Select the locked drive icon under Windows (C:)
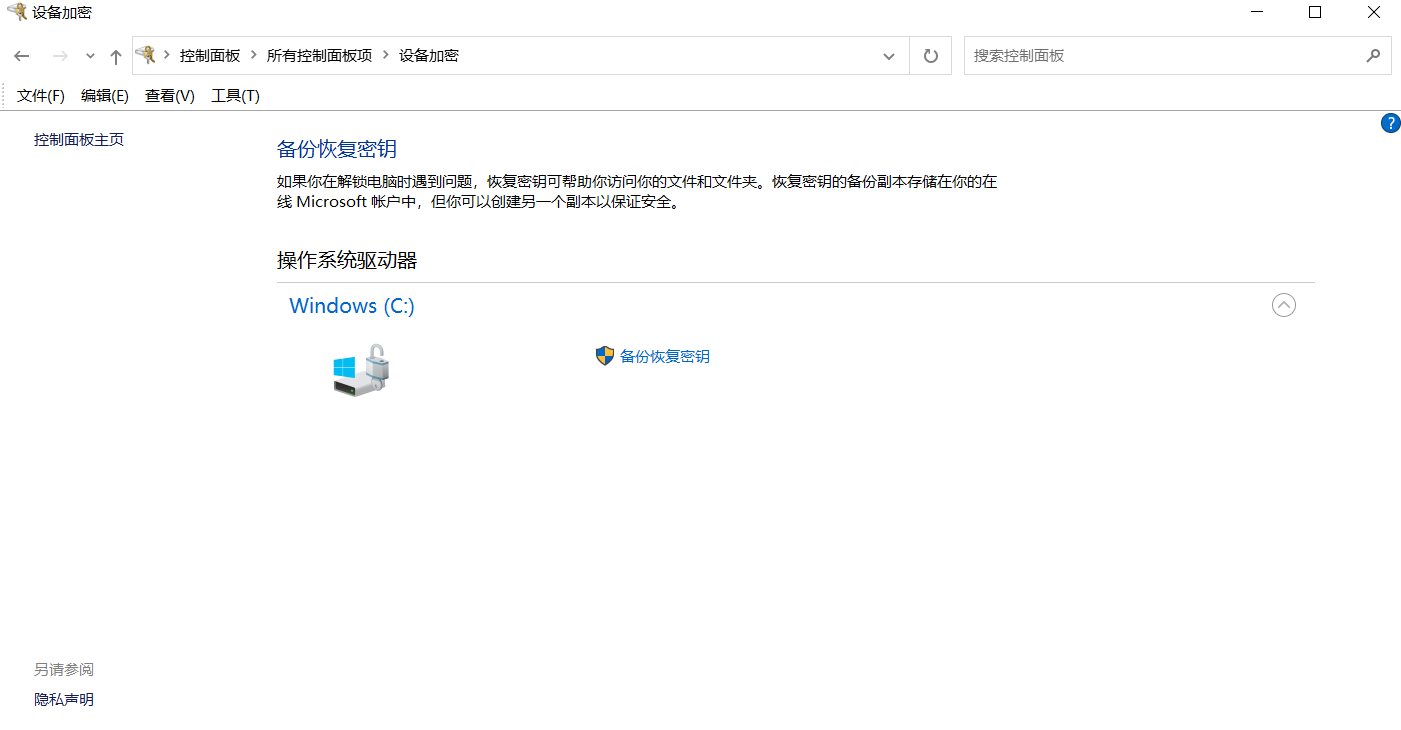Viewport: 1401px width, 730px height. coord(360,370)
